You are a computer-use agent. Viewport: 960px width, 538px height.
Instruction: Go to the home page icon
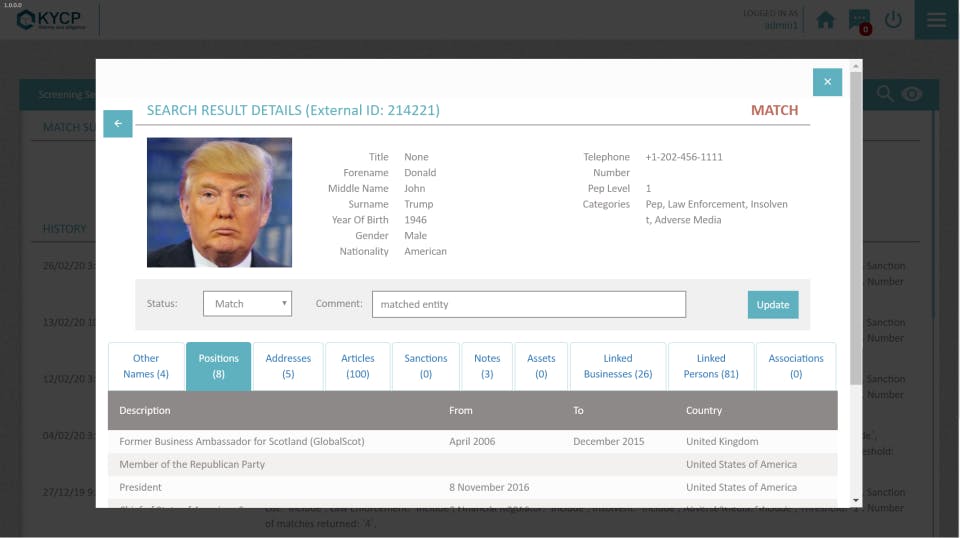point(825,20)
